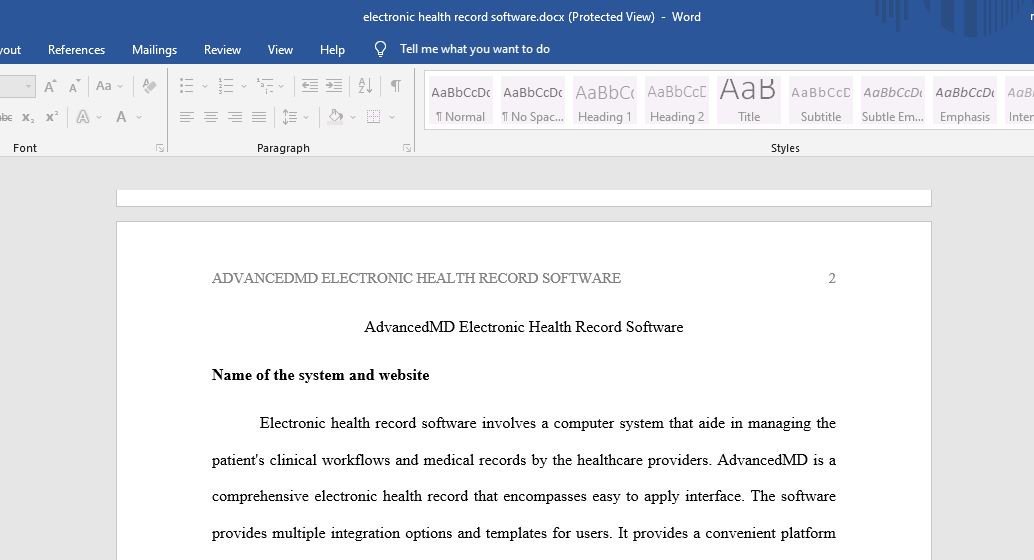Image resolution: width=1034 pixels, height=560 pixels.
Task: Expand the Shading dropdown arrow
Action: click(353, 118)
